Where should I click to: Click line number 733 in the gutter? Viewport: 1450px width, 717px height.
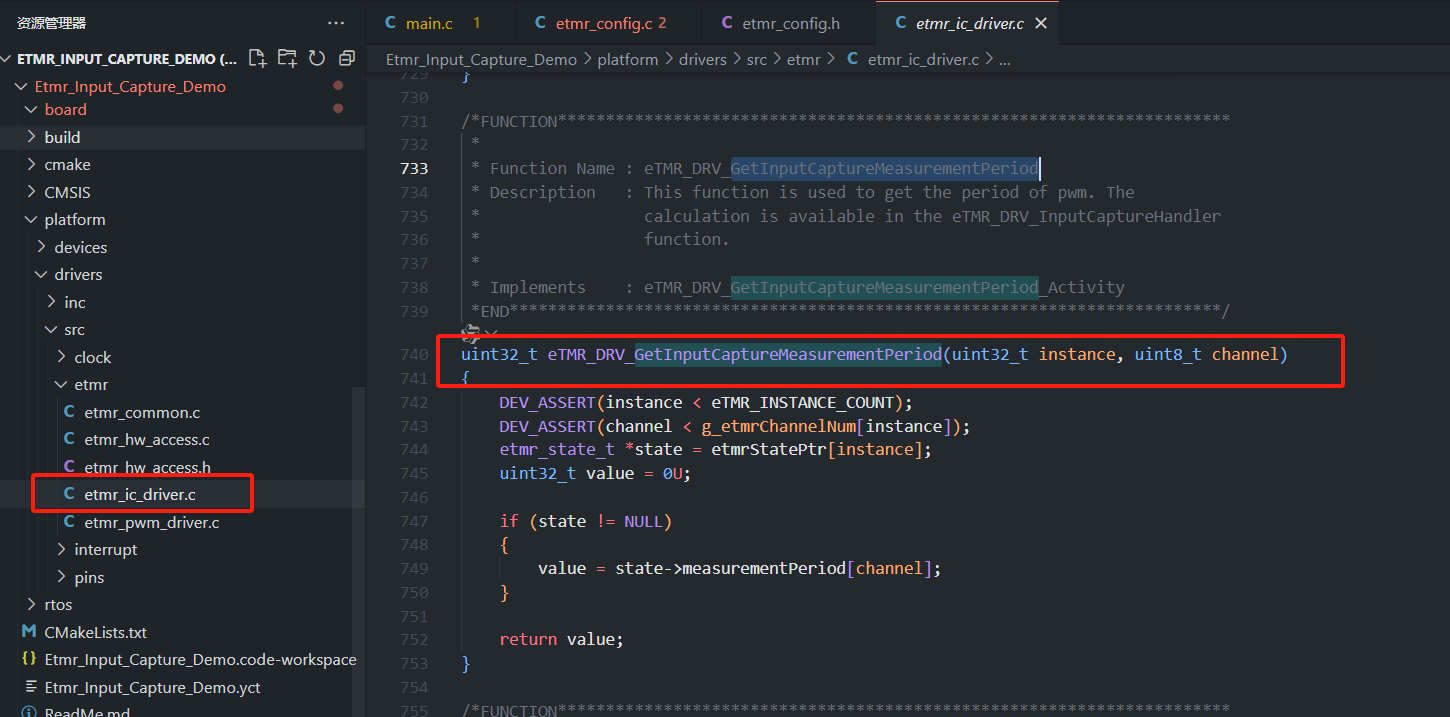click(413, 168)
